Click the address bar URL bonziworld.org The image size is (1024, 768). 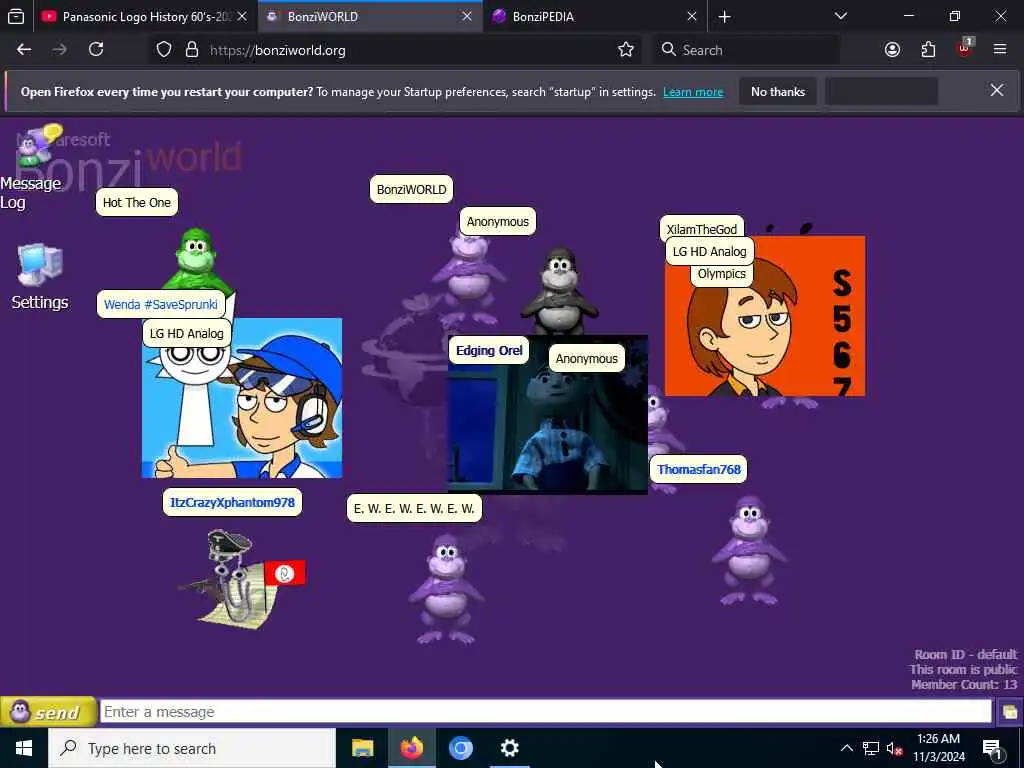tap(278, 50)
